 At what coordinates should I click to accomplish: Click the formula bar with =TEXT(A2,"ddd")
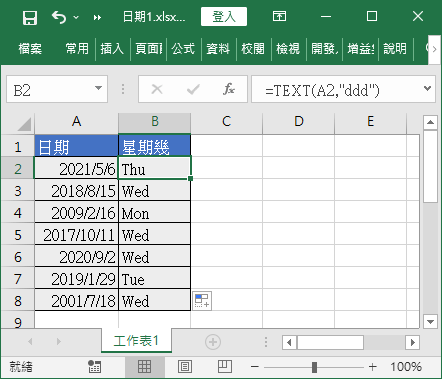pos(337,89)
